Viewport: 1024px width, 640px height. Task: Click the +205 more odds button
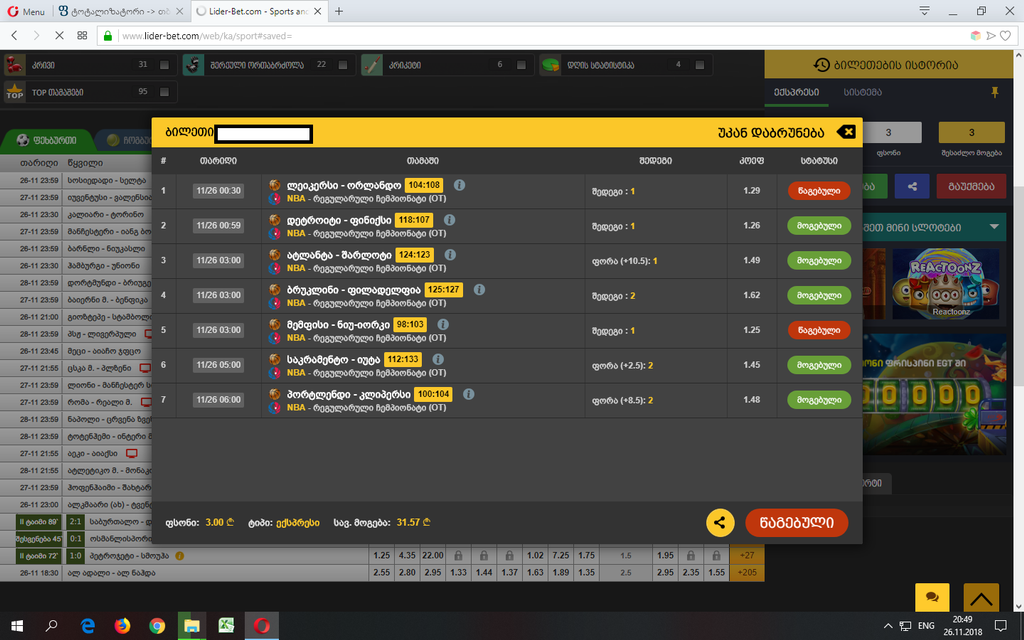coord(746,573)
